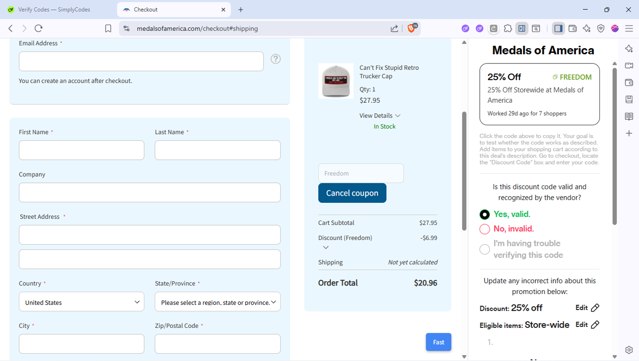Image resolution: width=639 pixels, height=361 pixels.
Task: Open the Country dropdown showing United States
Action: click(82, 302)
